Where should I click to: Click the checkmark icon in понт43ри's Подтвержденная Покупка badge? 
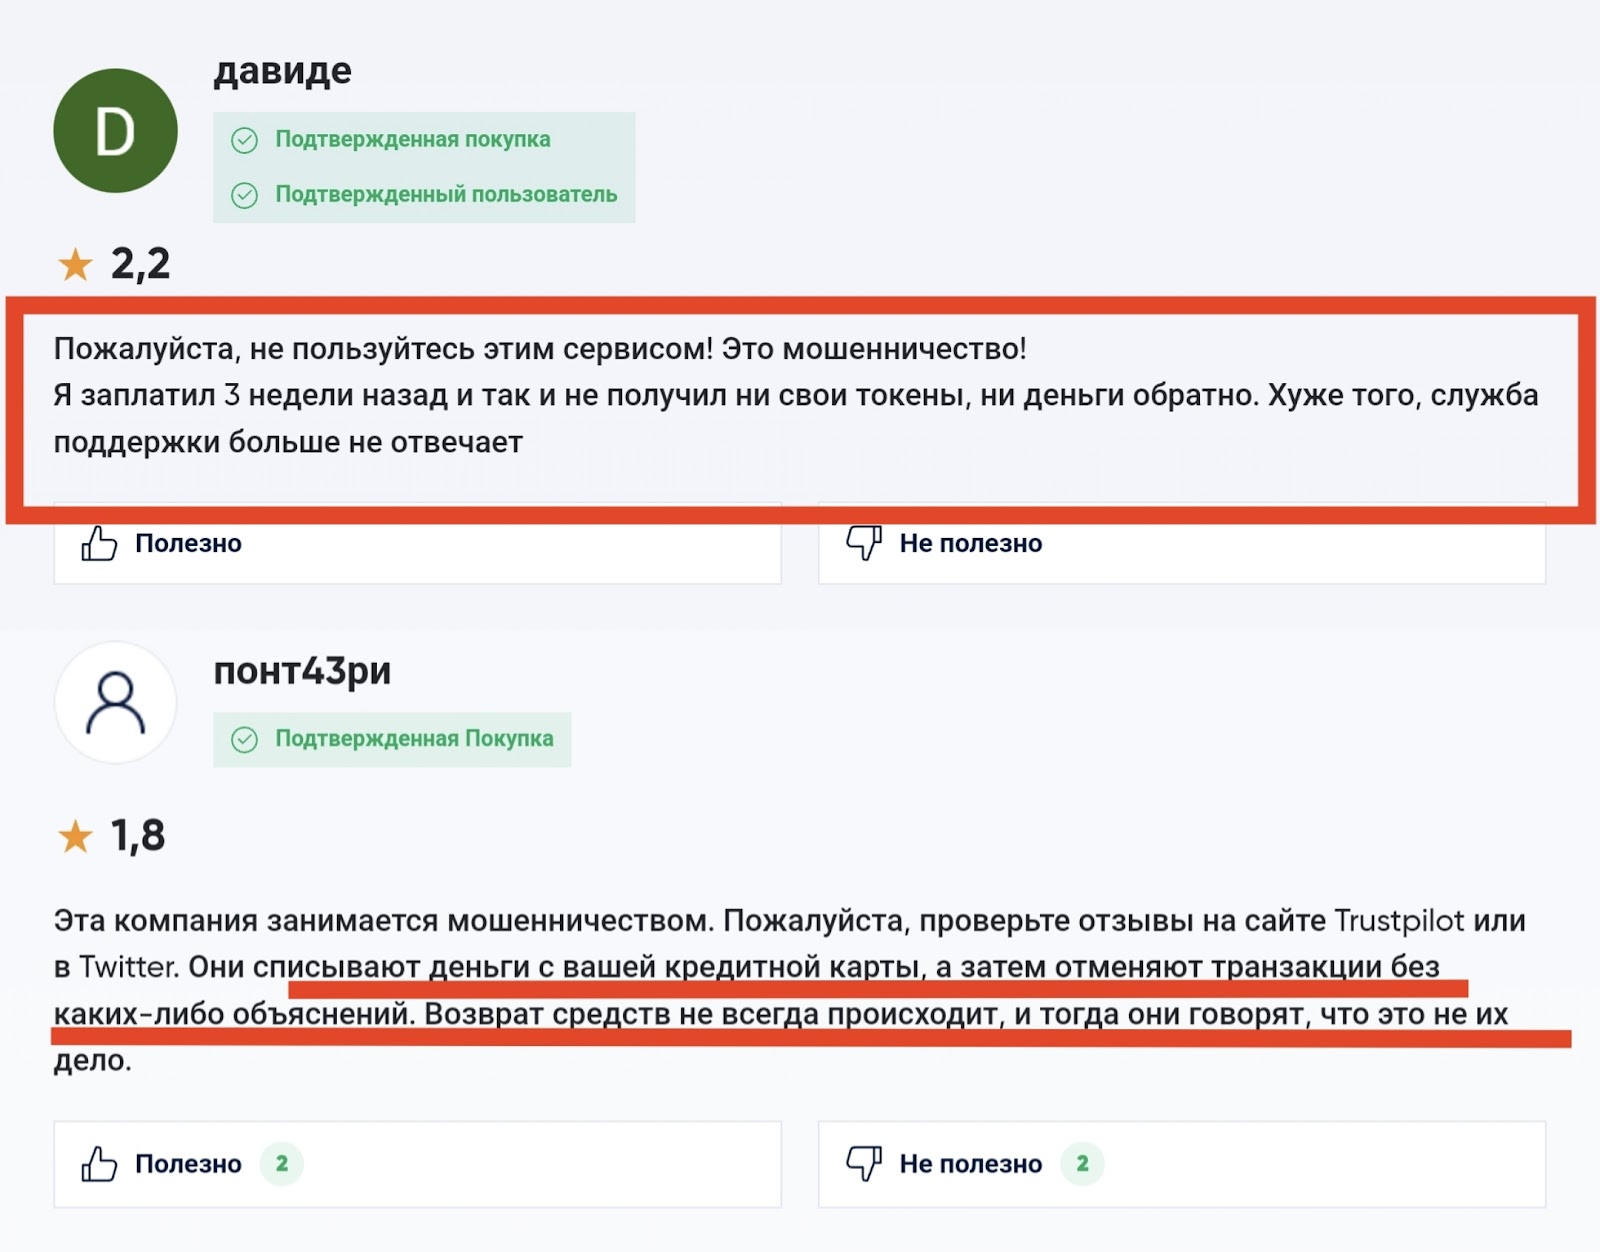tap(245, 740)
